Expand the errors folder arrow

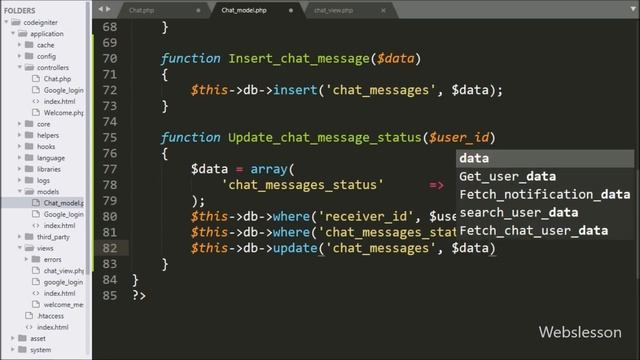point(26,259)
